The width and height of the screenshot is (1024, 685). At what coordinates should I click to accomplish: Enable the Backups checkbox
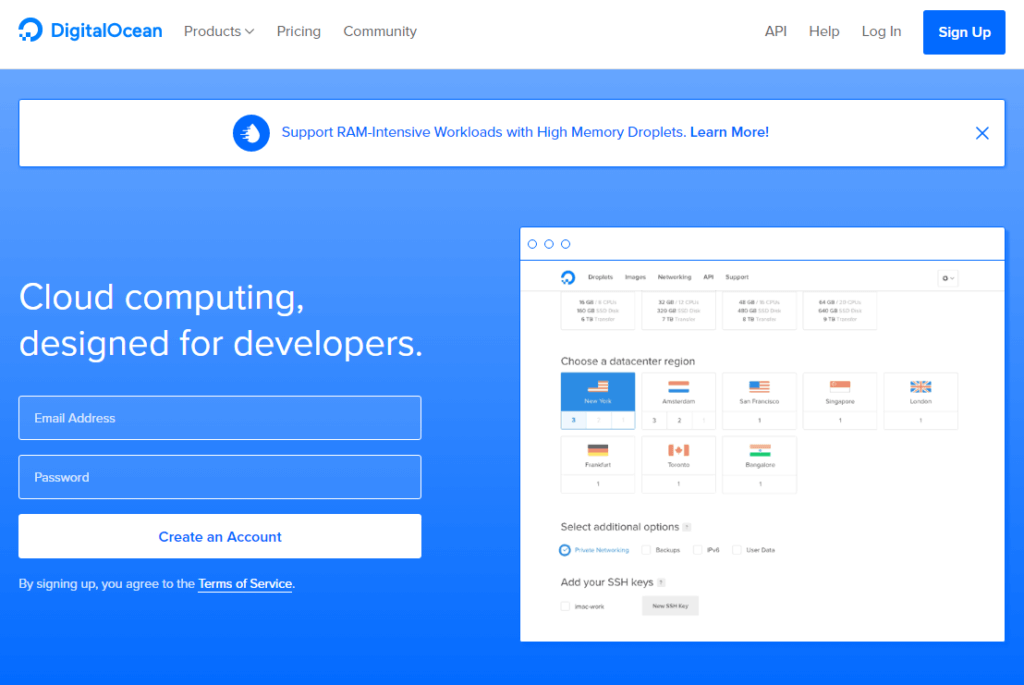coord(647,550)
